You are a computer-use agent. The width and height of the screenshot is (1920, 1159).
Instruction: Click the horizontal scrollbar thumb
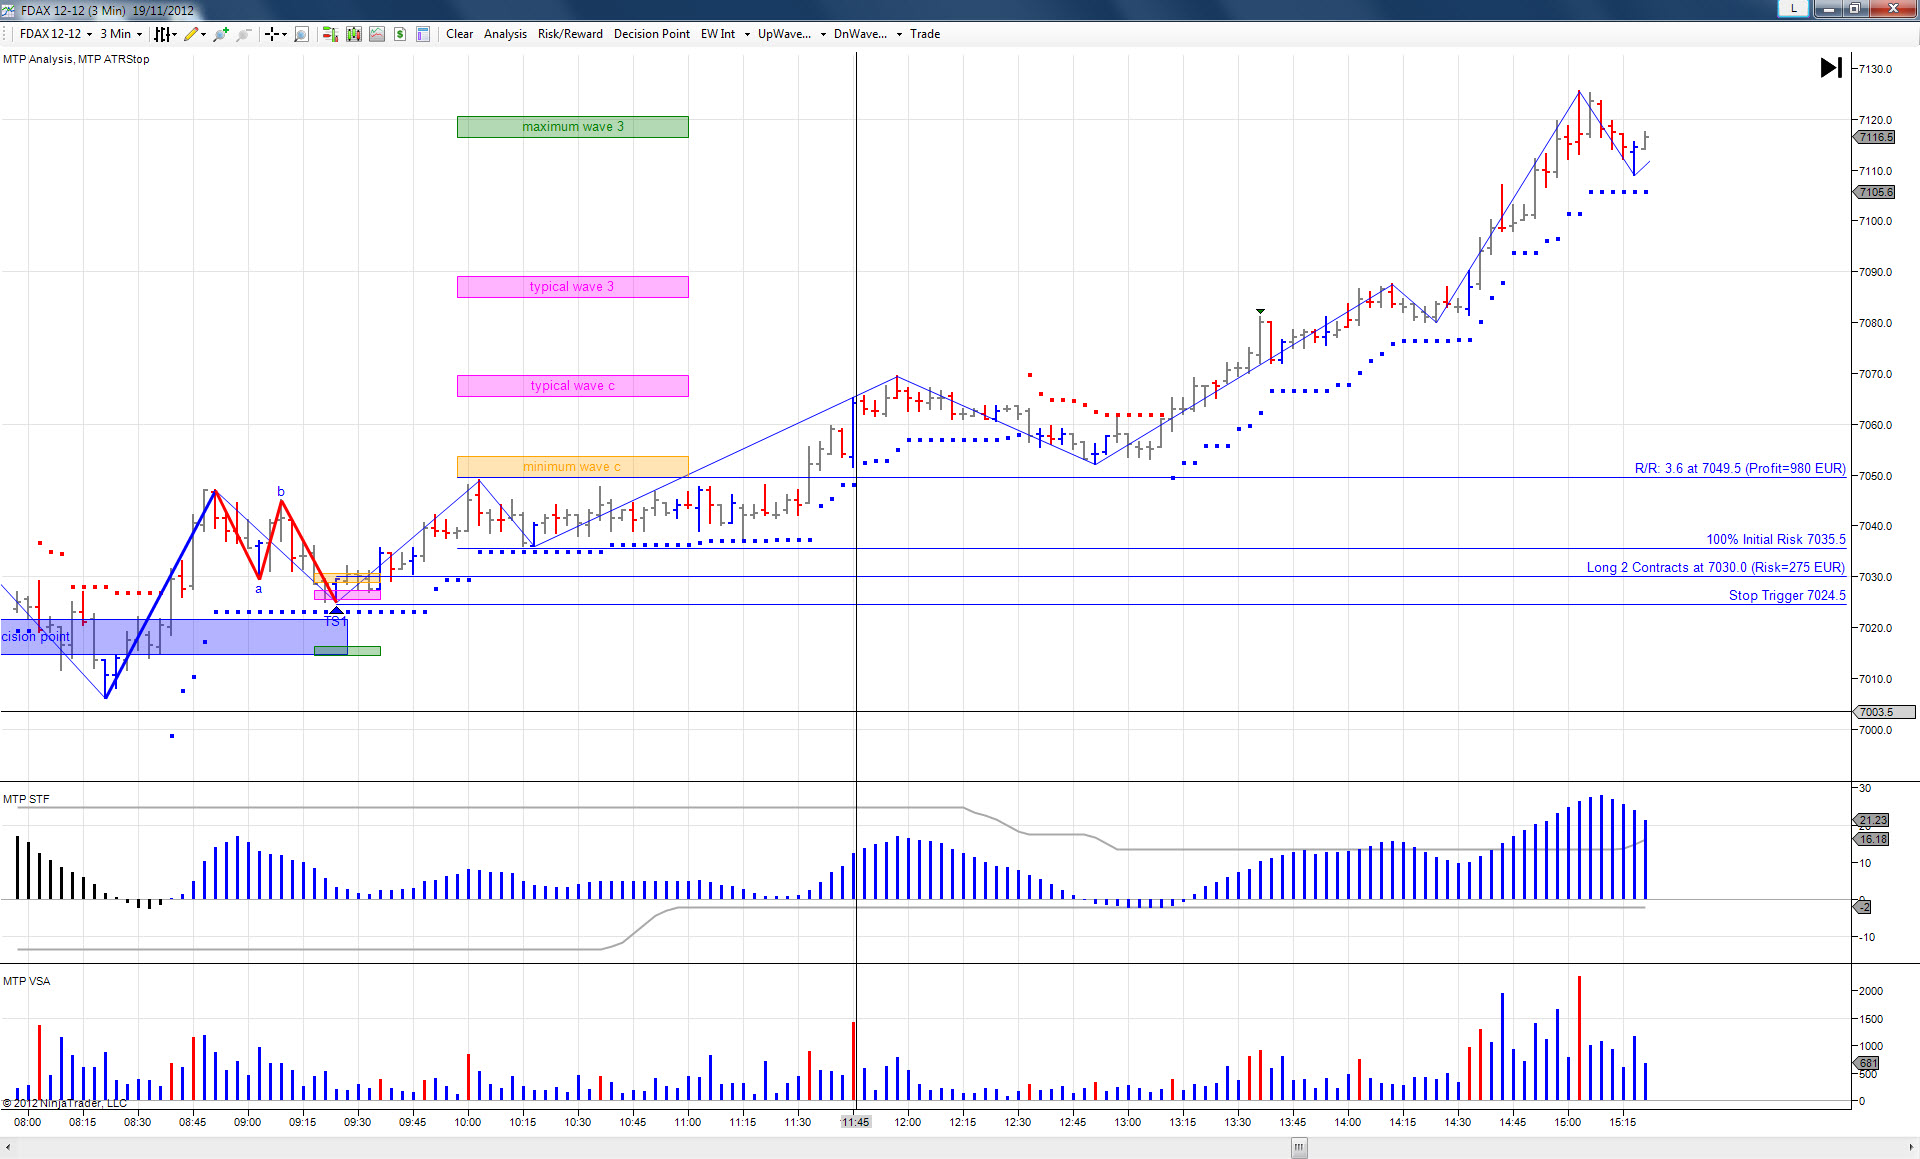point(1299,1147)
